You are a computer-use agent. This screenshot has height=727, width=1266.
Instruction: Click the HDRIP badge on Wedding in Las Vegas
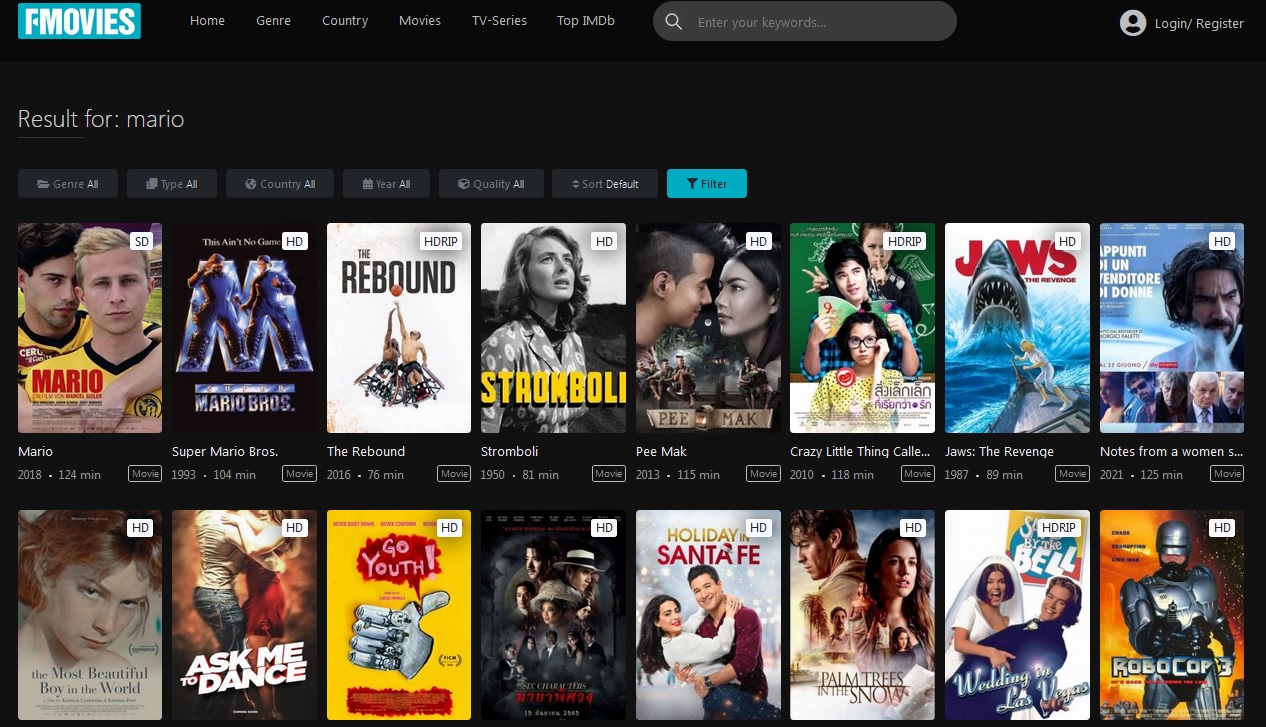tap(1058, 527)
